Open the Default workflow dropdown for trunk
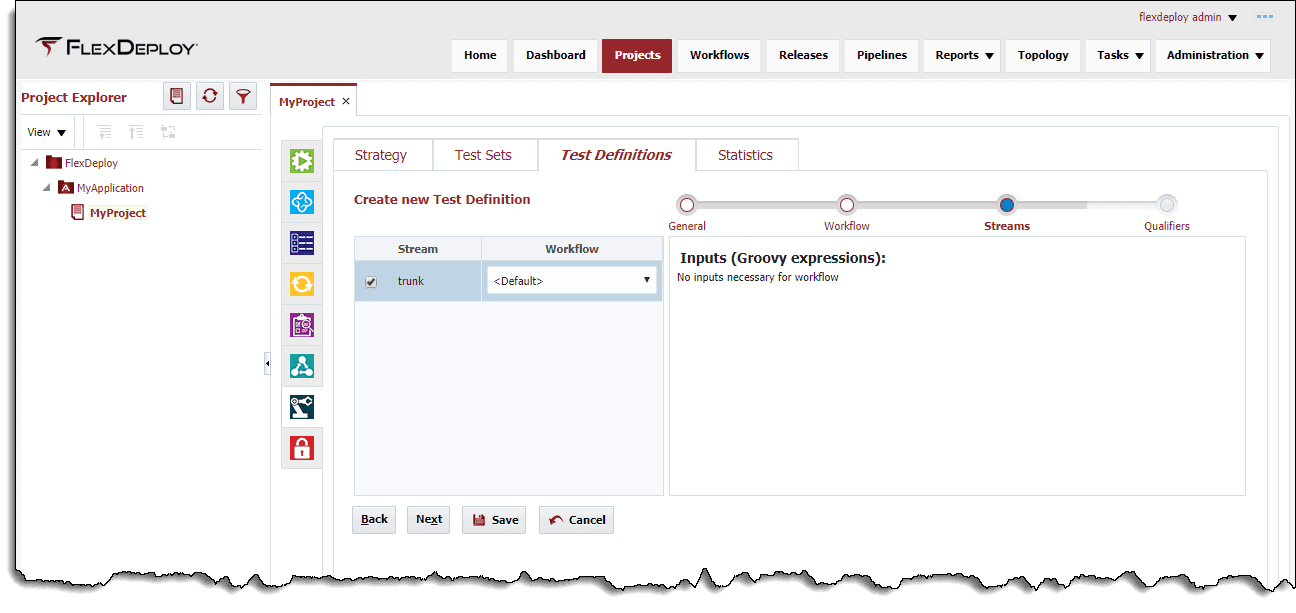 (573, 281)
